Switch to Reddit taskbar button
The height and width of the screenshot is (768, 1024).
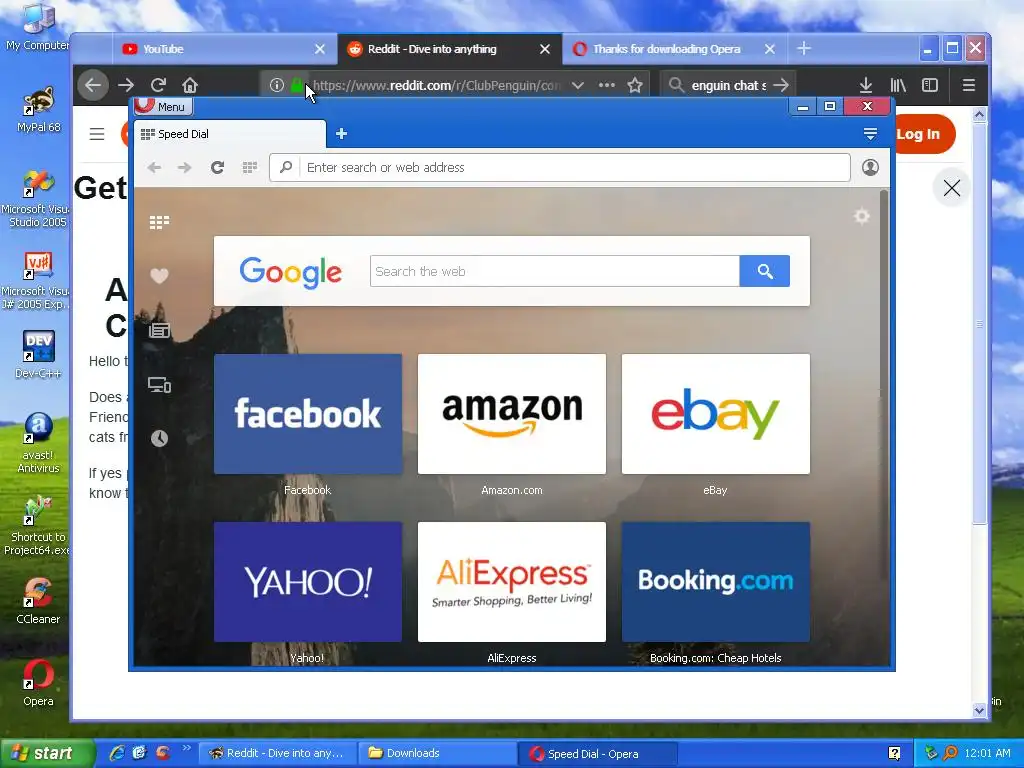278,753
